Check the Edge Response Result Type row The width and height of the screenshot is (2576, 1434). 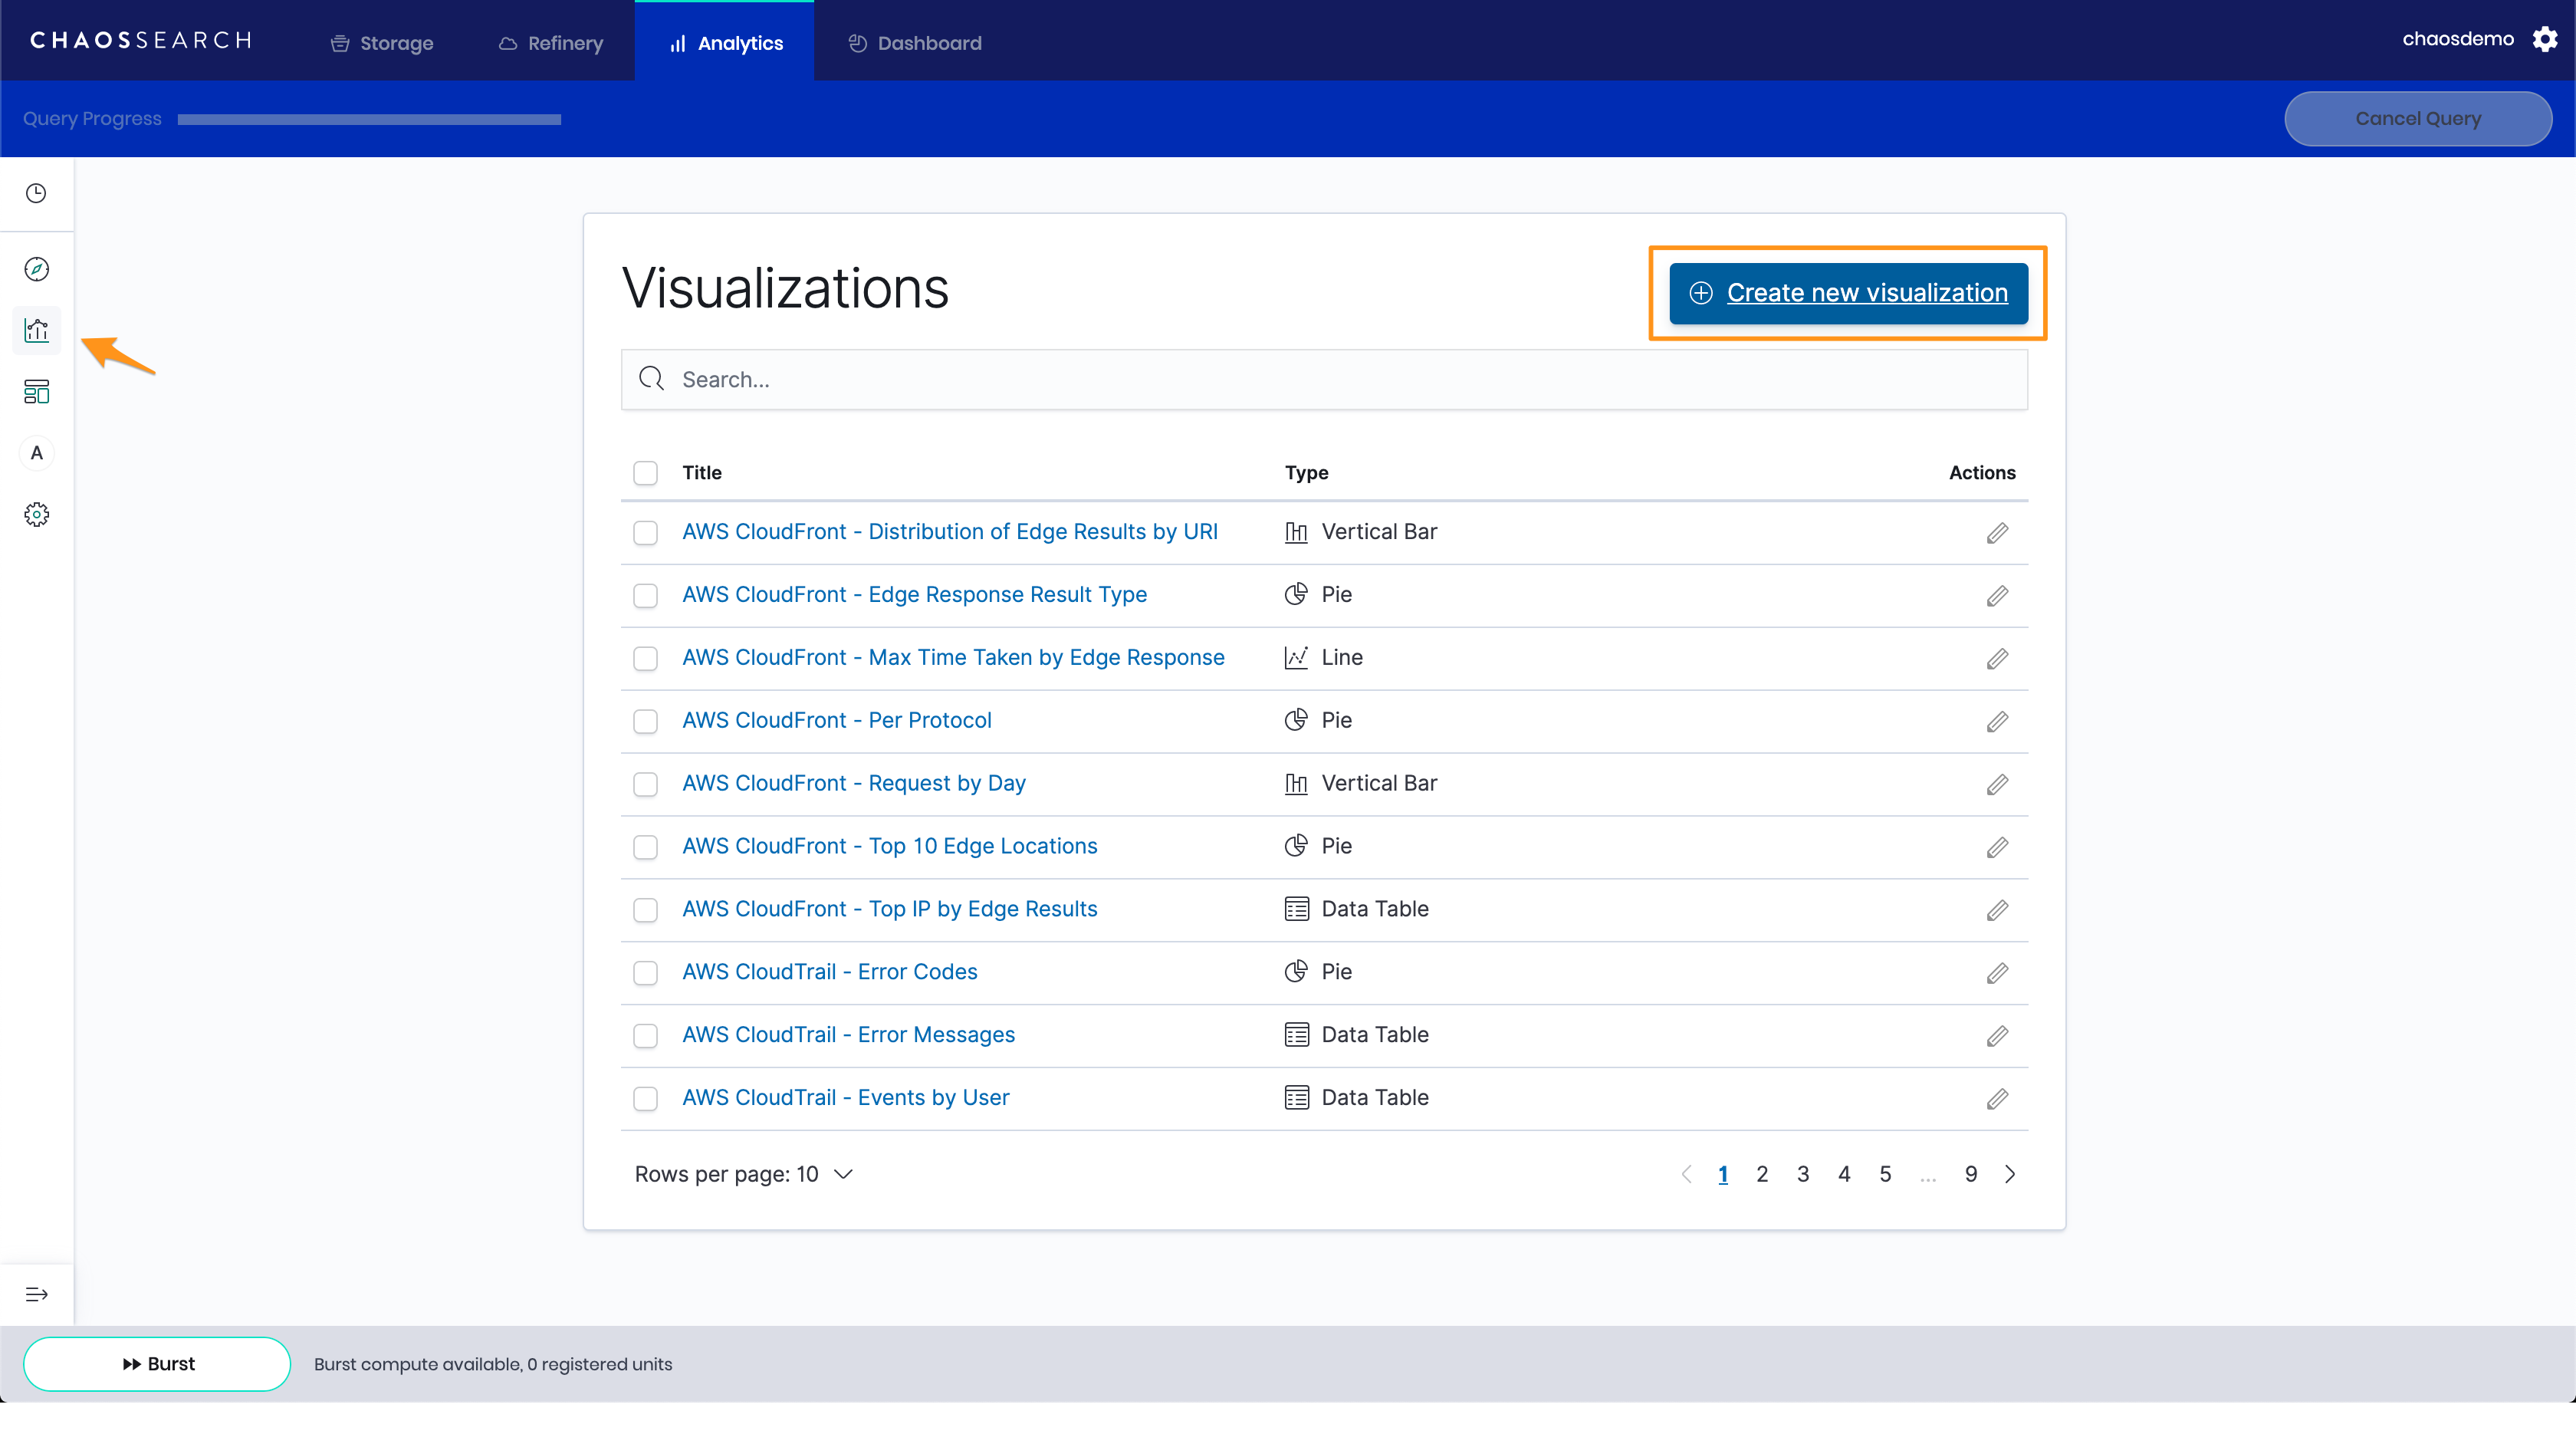[x=645, y=595]
